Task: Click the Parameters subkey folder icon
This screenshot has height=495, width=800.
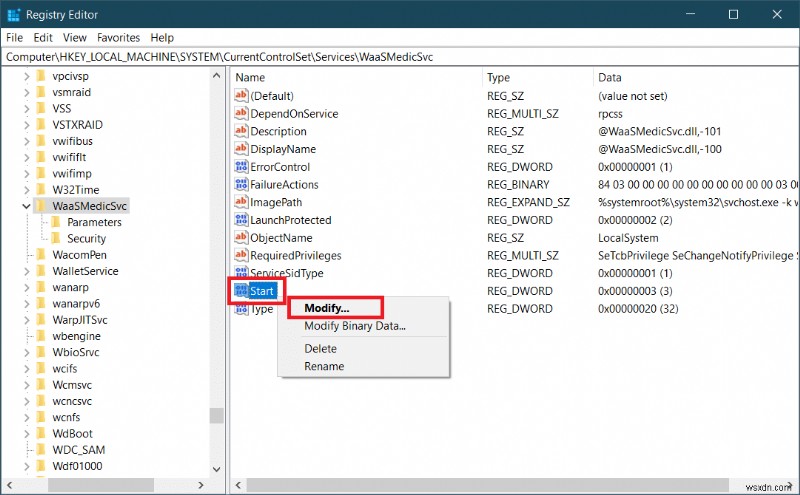Action: pos(56,222)
